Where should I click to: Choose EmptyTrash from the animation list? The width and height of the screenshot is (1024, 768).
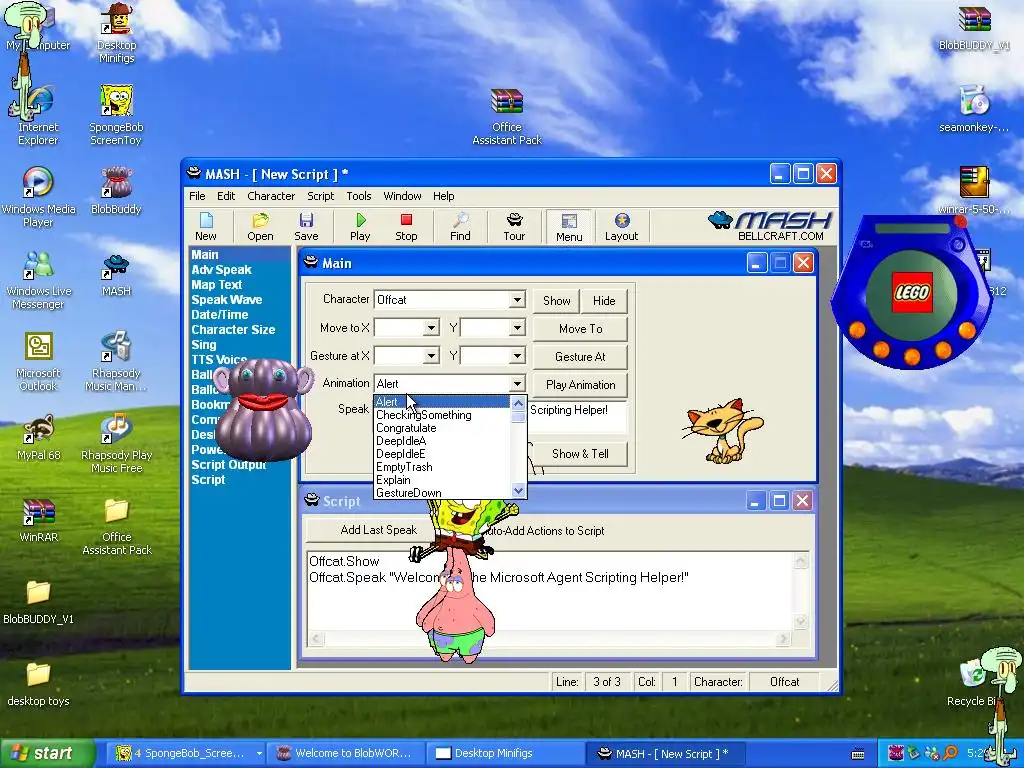443,467
